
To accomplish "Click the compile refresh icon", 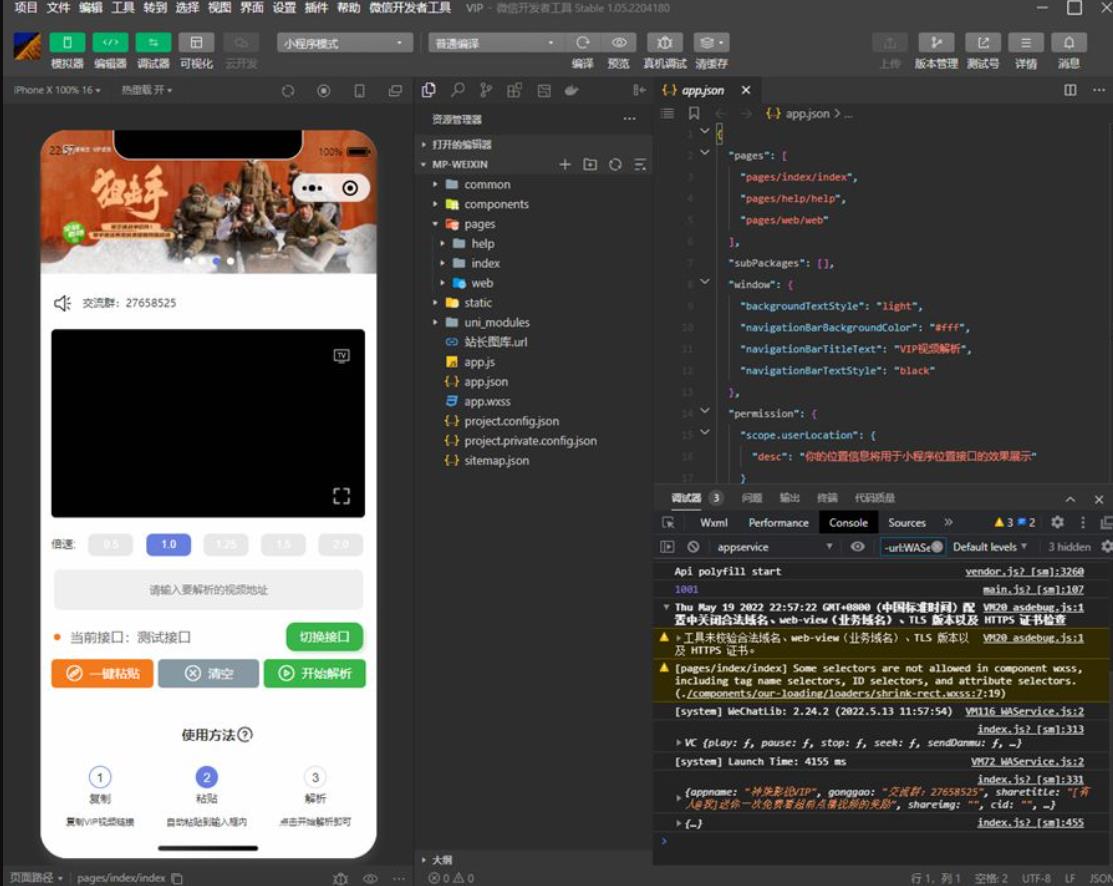I will 582,43.
